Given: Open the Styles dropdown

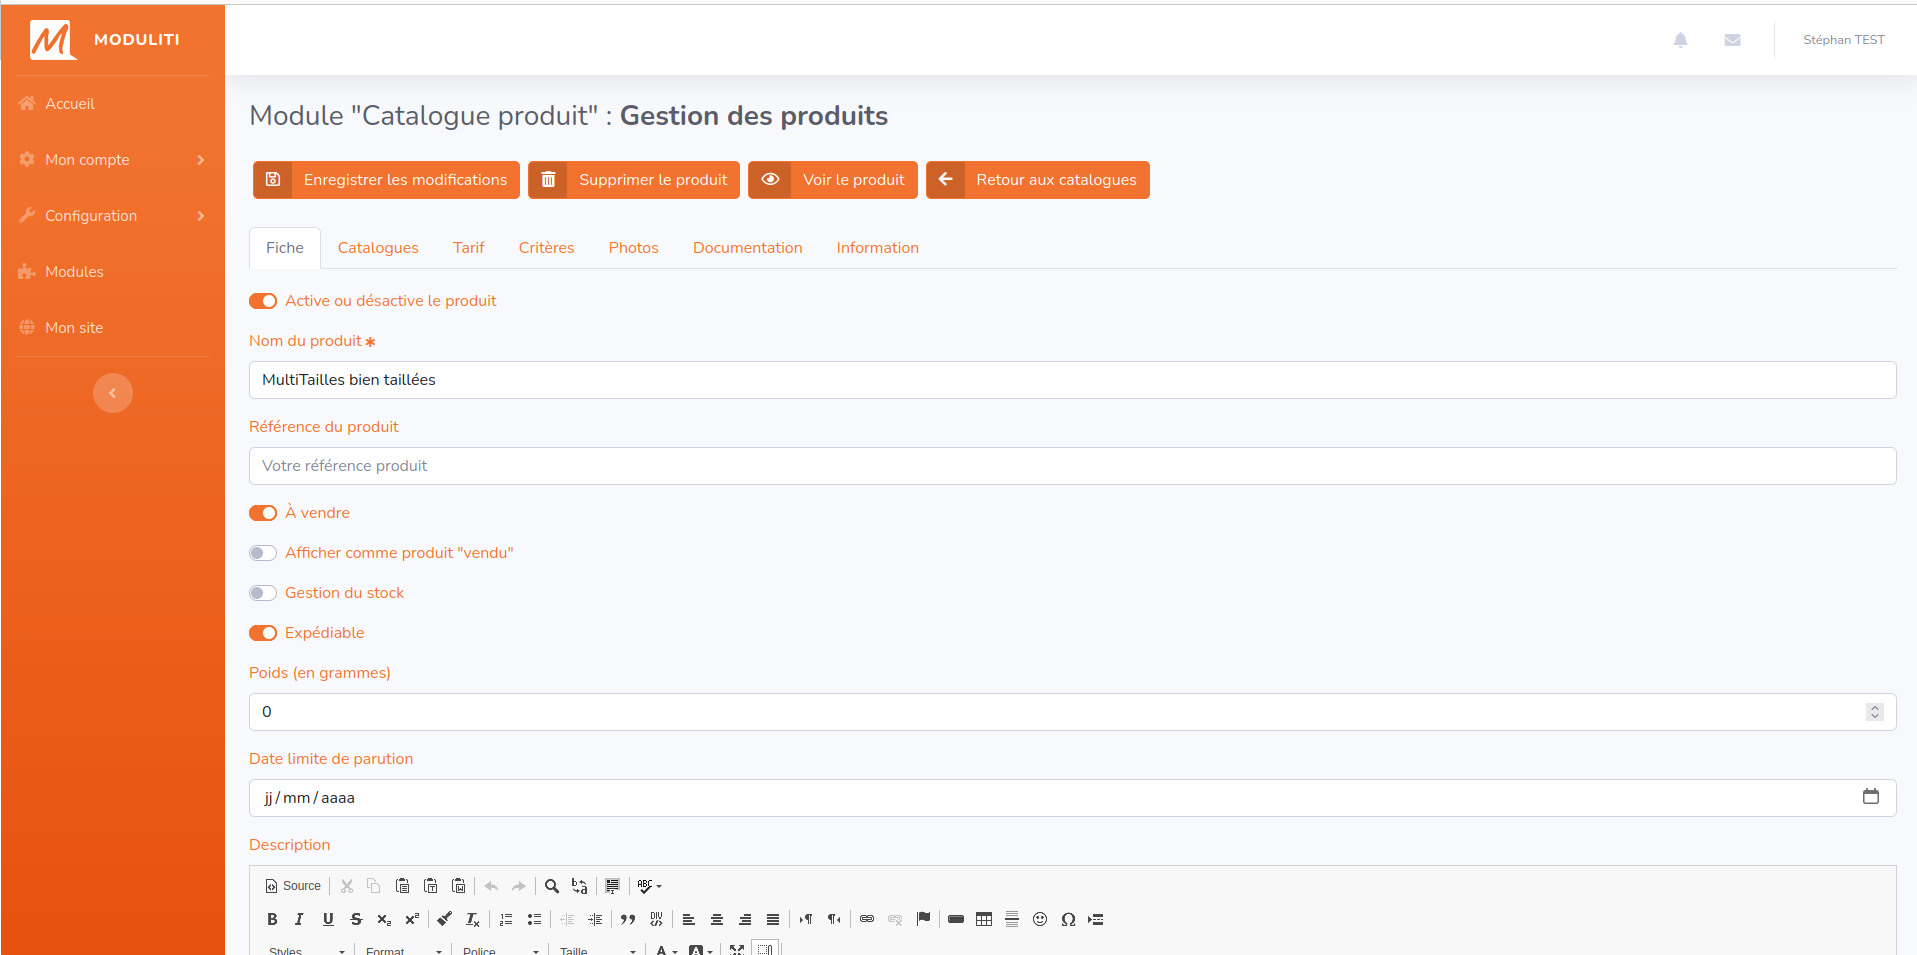Looking at the screenshot, I should 306,949.
